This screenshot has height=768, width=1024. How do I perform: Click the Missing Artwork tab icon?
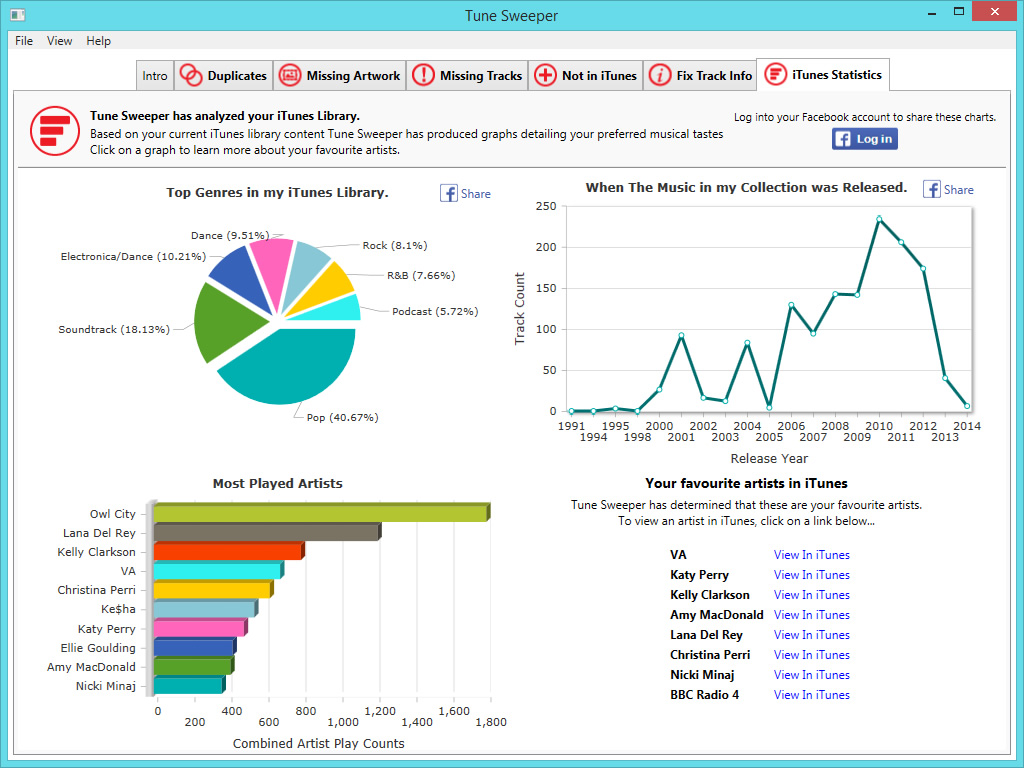290,75
